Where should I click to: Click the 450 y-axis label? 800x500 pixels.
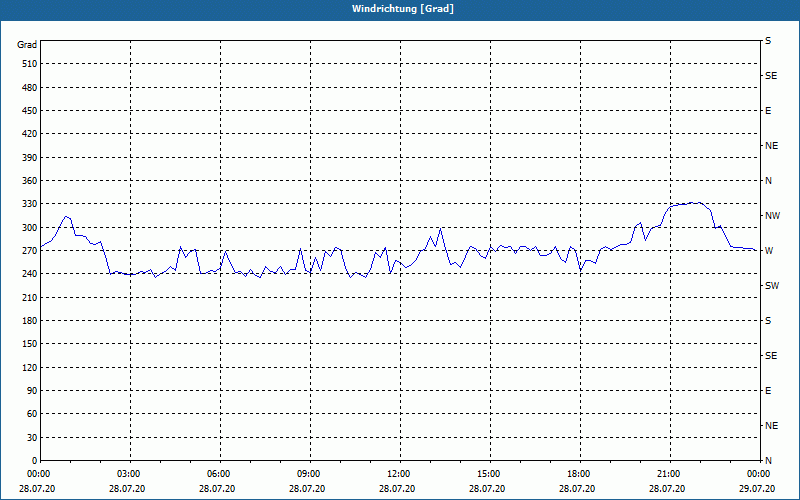point(30,111)
